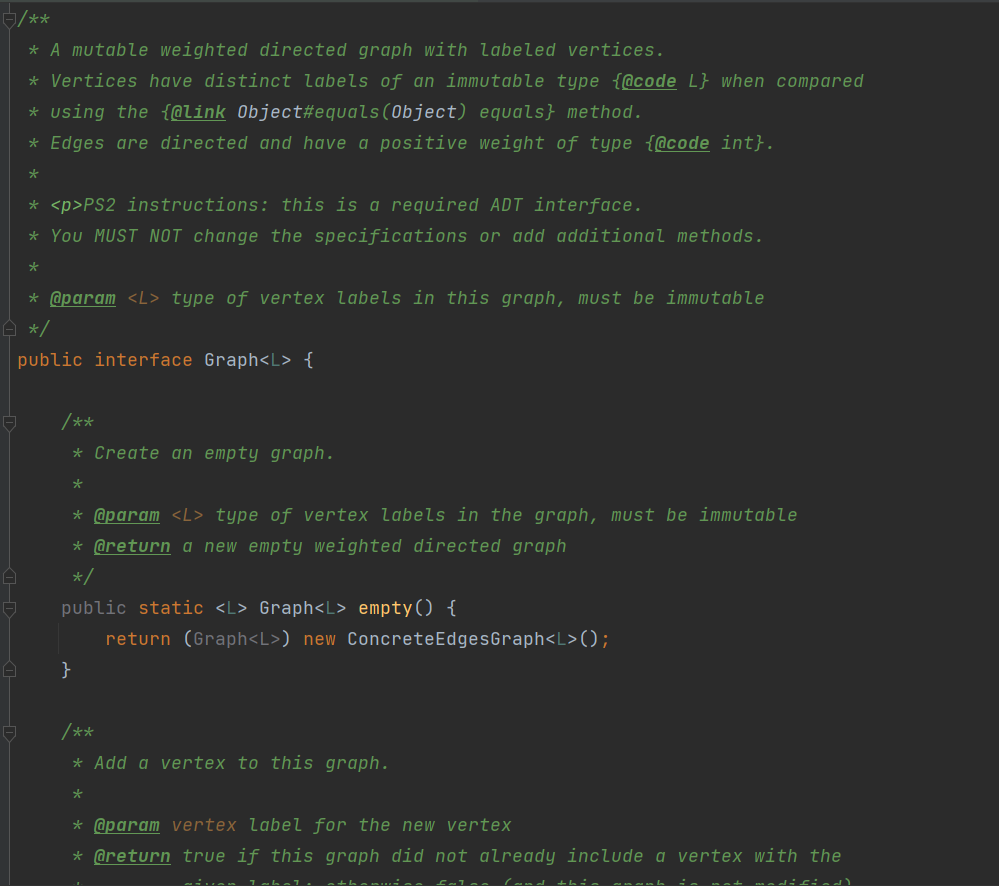Collapse the empty() method body
This screenshot has width=999, height=886.
click(10, 608)
